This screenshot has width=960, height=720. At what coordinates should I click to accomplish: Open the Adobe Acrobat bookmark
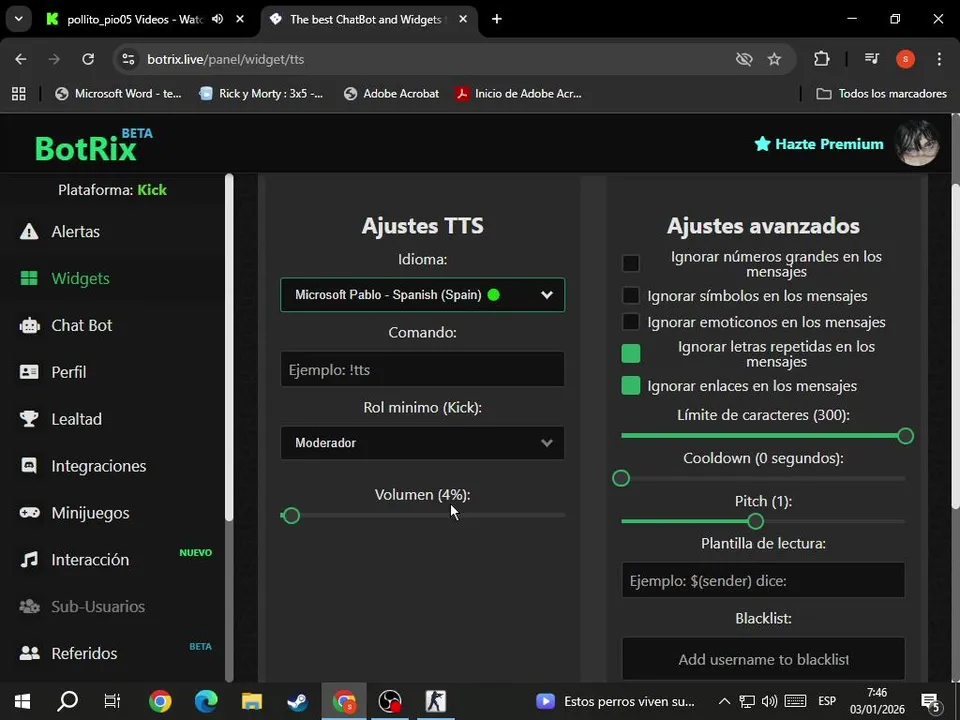click(x=392, y=94)
